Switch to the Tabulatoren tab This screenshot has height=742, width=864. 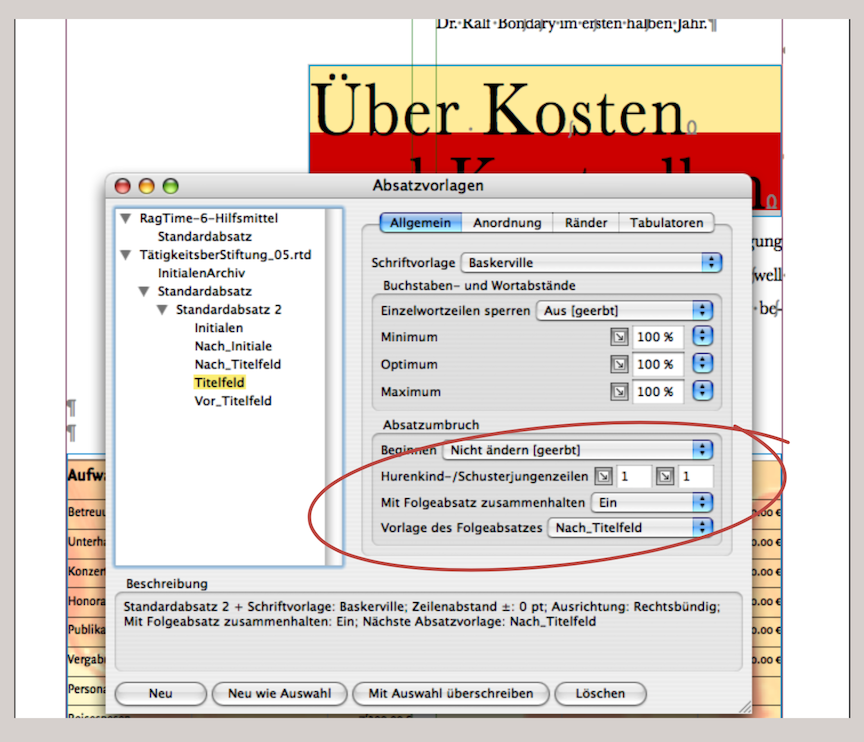click(x=666, y=223)
